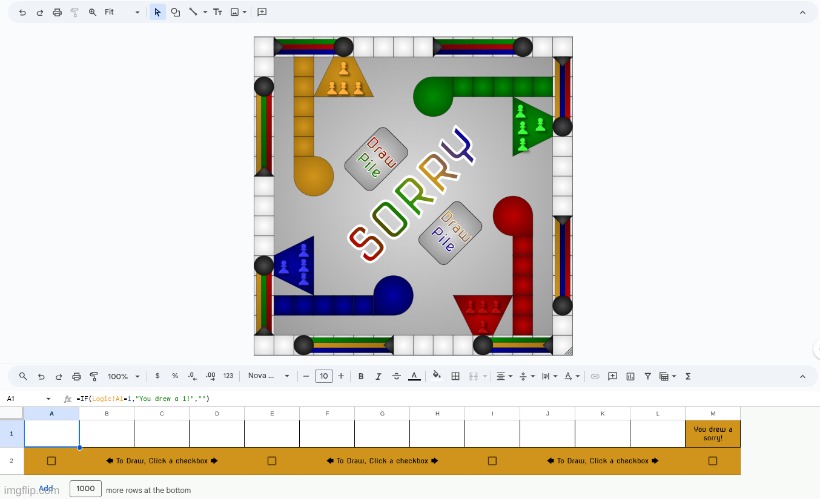Open horizontal align dropdown
820x499 pixels.
tap(504, 376)
